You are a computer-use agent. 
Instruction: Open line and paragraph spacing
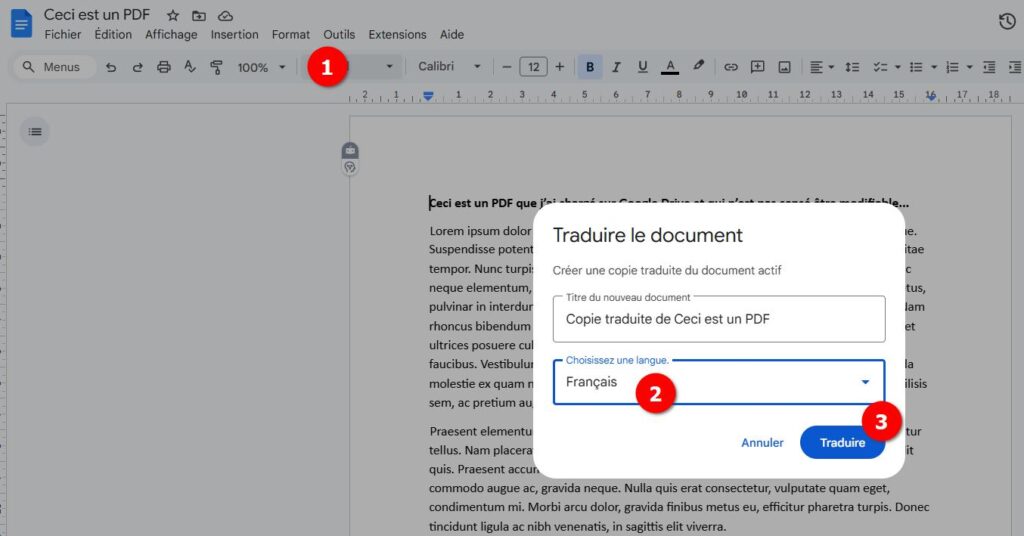(x=852, y=67)
